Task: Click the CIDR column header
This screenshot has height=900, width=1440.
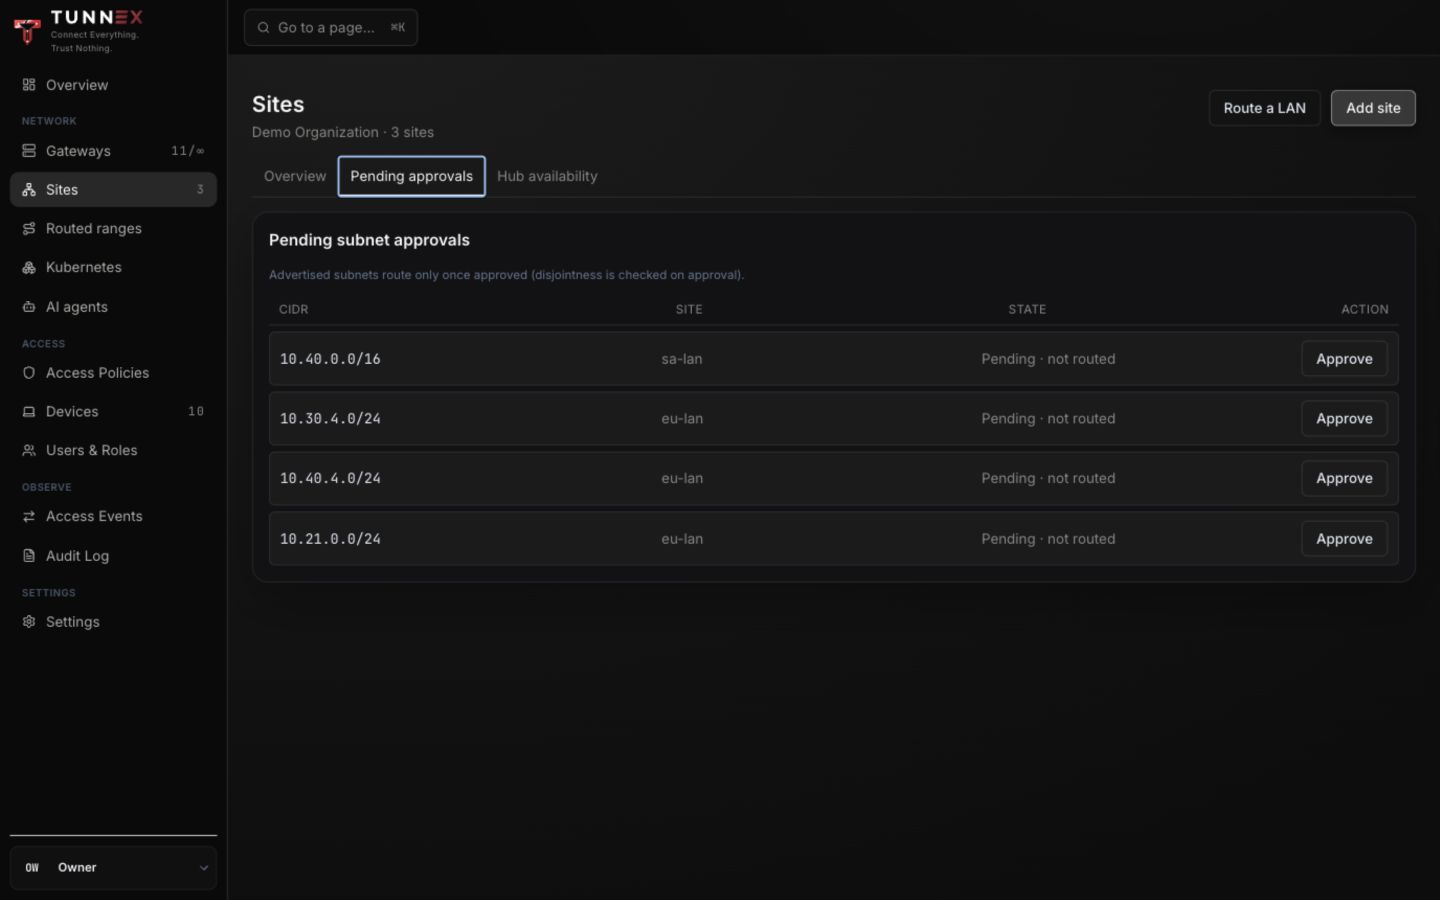Action: pos(293,310)
